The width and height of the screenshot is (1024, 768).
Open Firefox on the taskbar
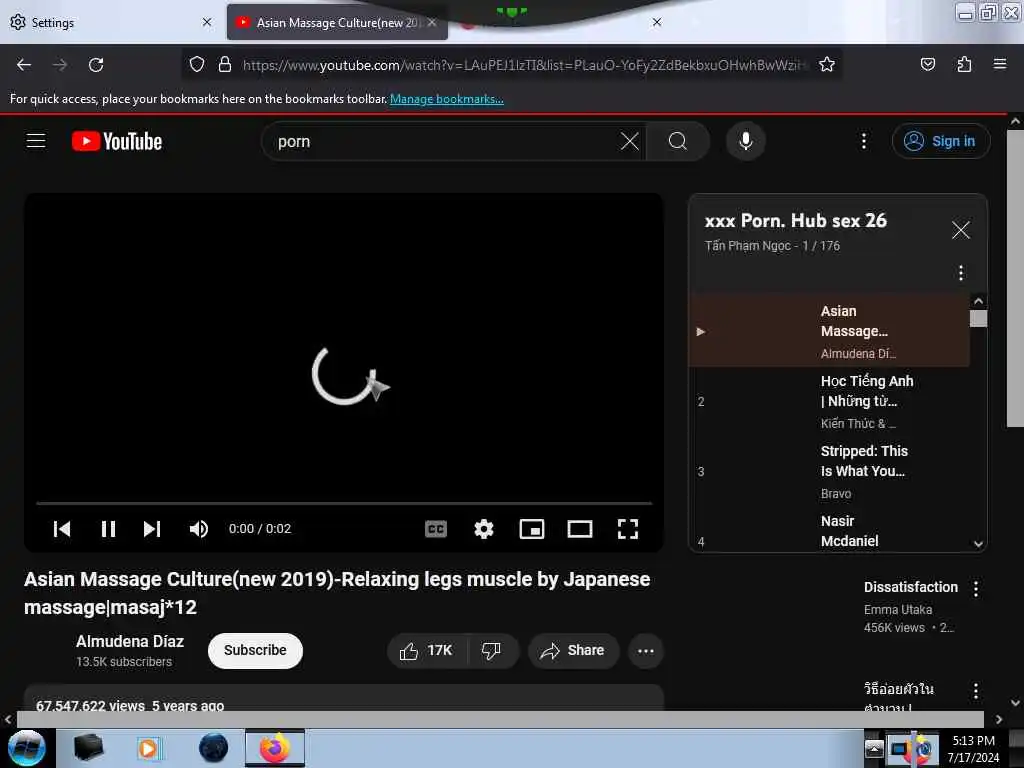[x=275, y=748]
